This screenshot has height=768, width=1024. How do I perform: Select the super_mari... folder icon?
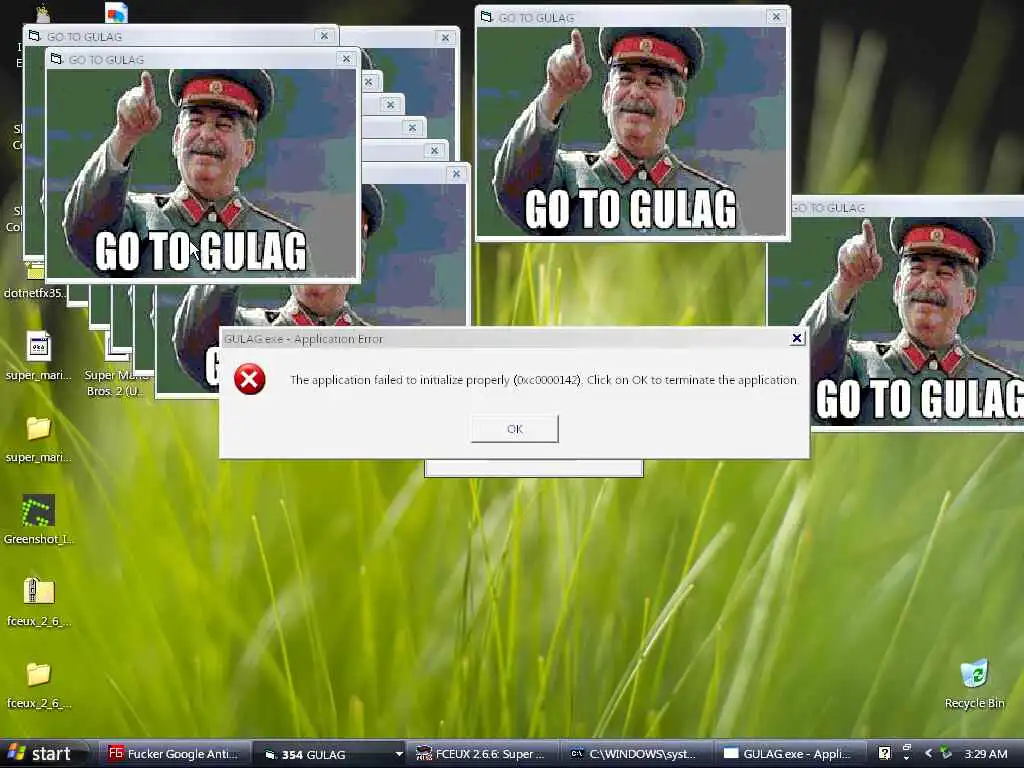pyautogui.click(x=39, y=438)
